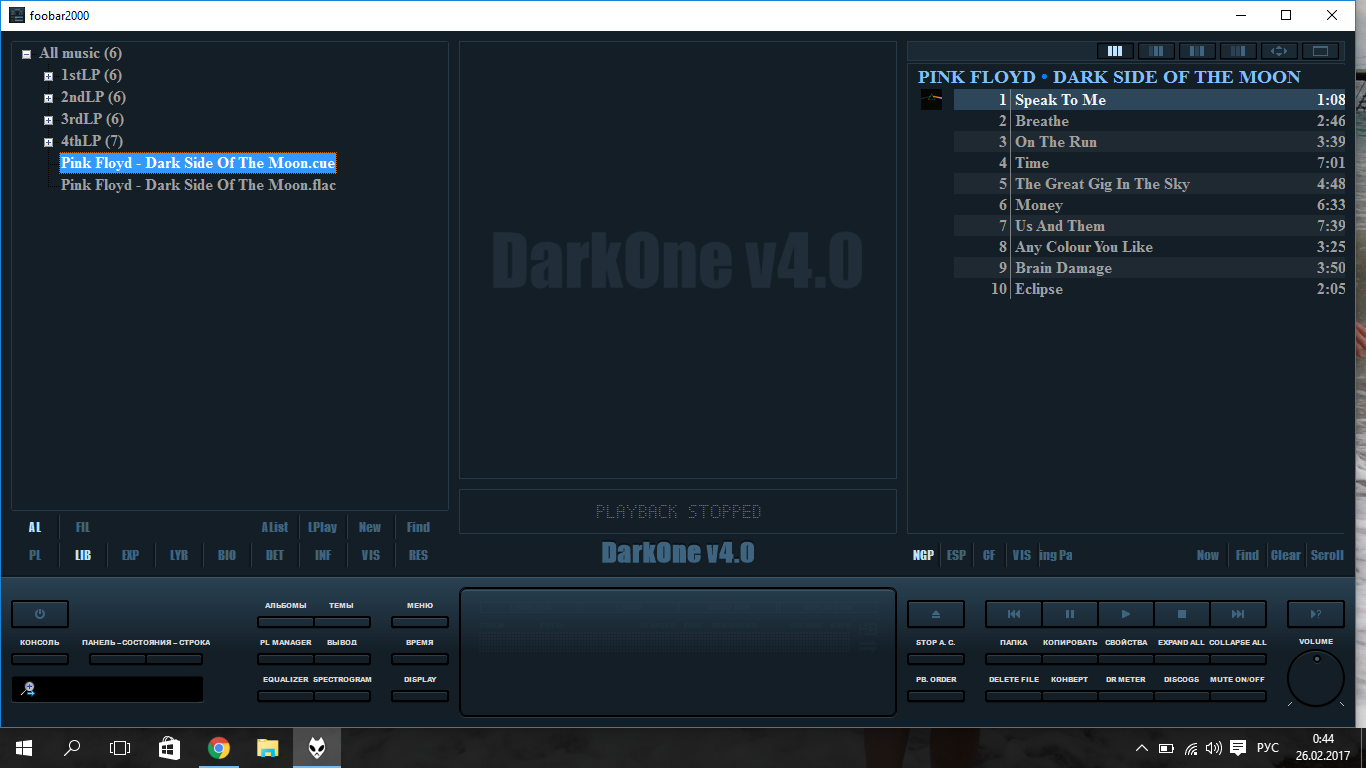Open Task View from the taskbar
This screenshot has height=768, width=1366.
tap(120, 747)
